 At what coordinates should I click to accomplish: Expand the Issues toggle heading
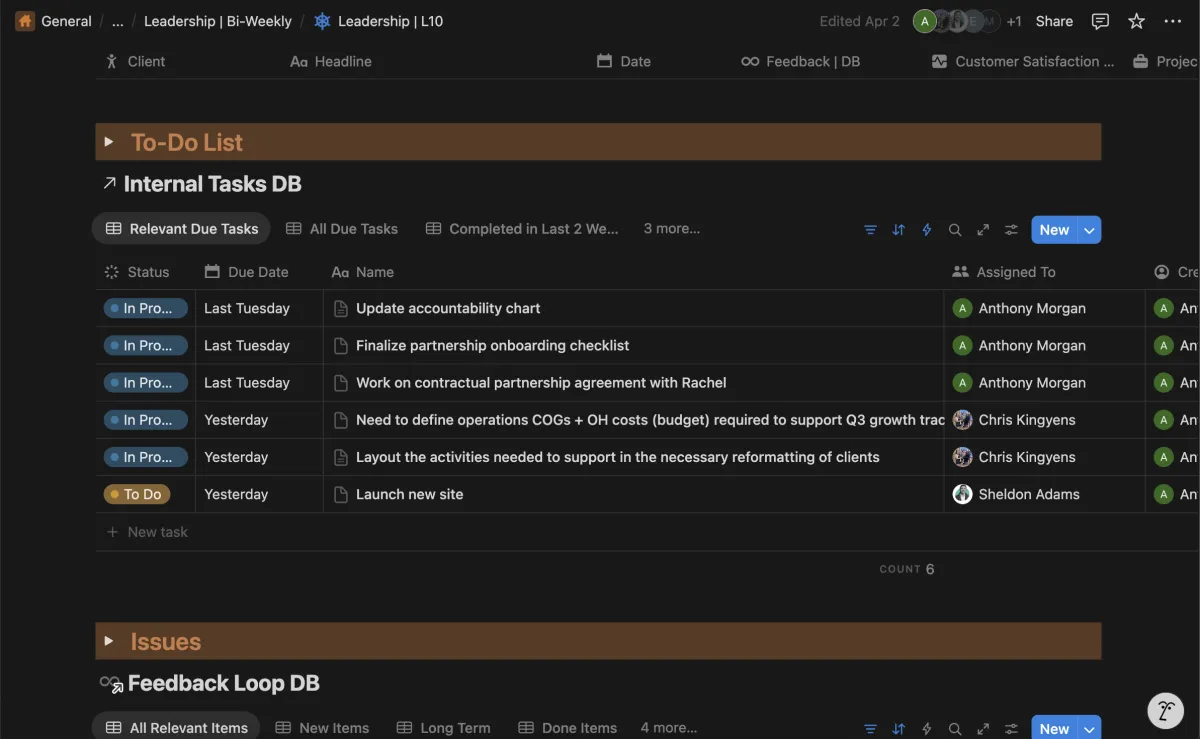tap(109, 641)
